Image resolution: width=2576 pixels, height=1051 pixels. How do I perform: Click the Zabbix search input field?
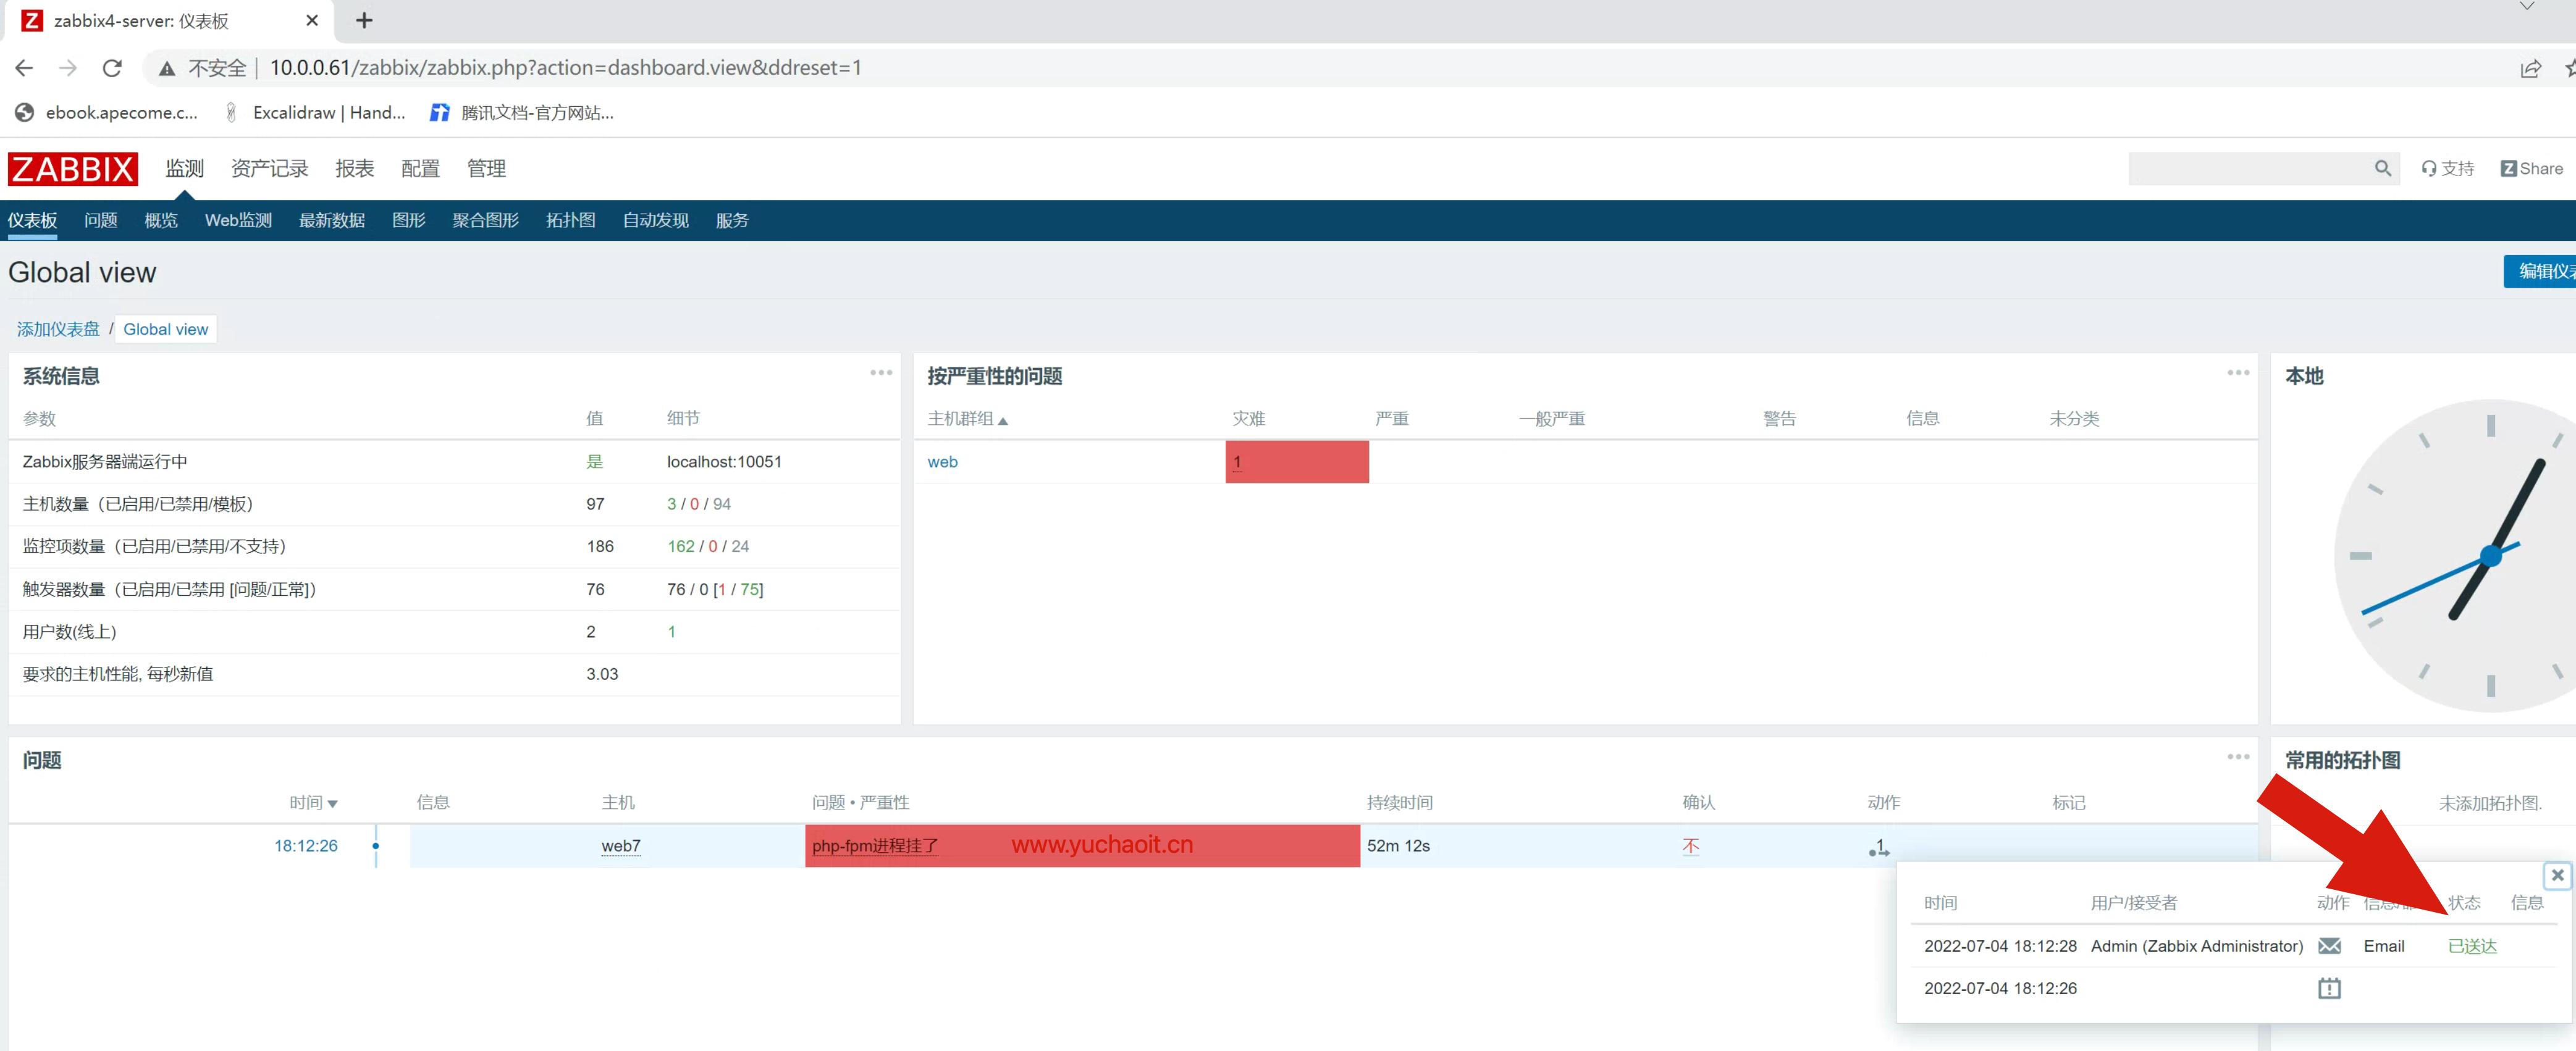click(2249, 168)
